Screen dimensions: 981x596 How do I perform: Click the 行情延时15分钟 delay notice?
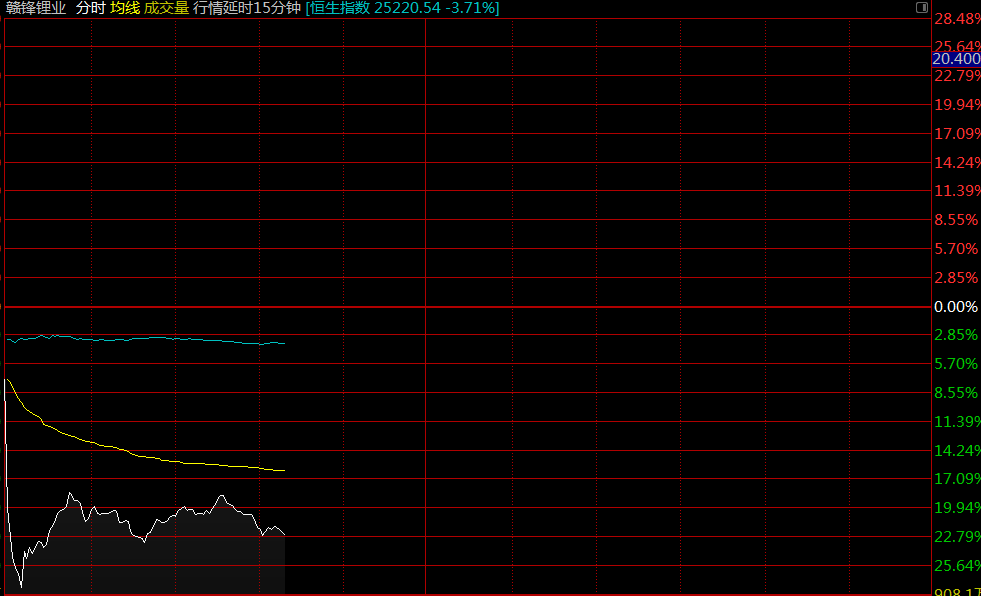pyautogui.click(x=247, y=8)
